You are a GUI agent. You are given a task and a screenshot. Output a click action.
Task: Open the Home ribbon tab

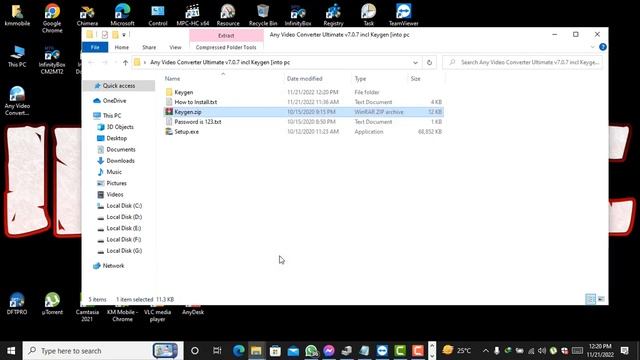pos(122,47)
